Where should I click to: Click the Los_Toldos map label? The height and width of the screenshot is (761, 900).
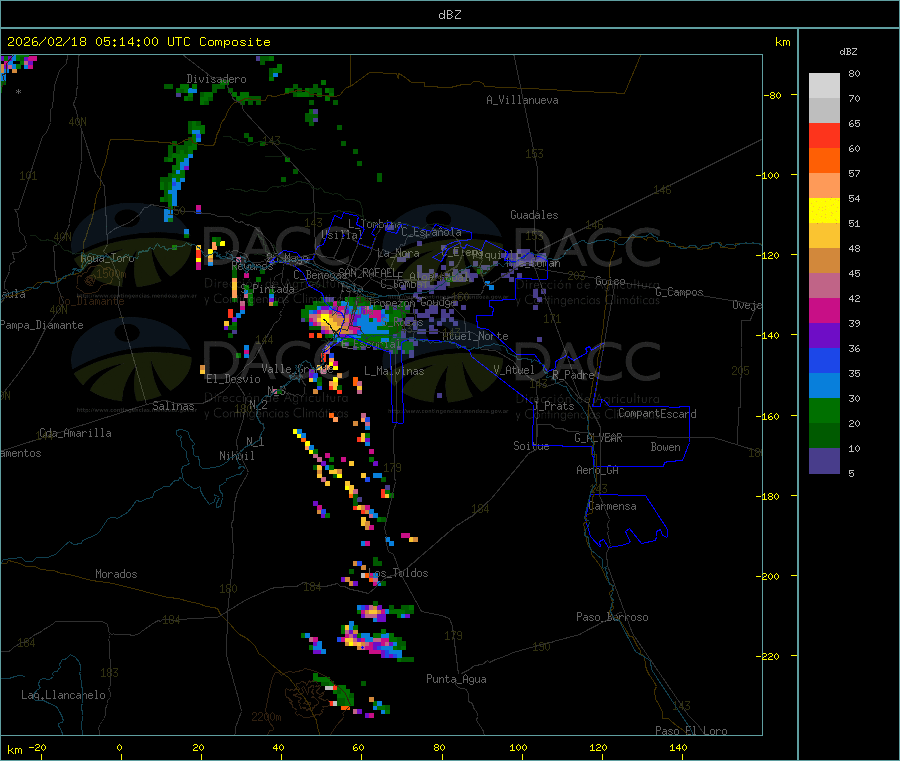pos(398,573)
